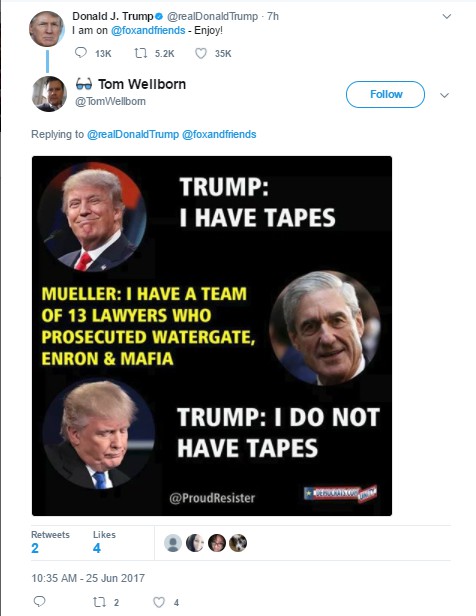Screen dimensions: 476x616
Task: View Likes count list
Action: (x=104, y=542)
